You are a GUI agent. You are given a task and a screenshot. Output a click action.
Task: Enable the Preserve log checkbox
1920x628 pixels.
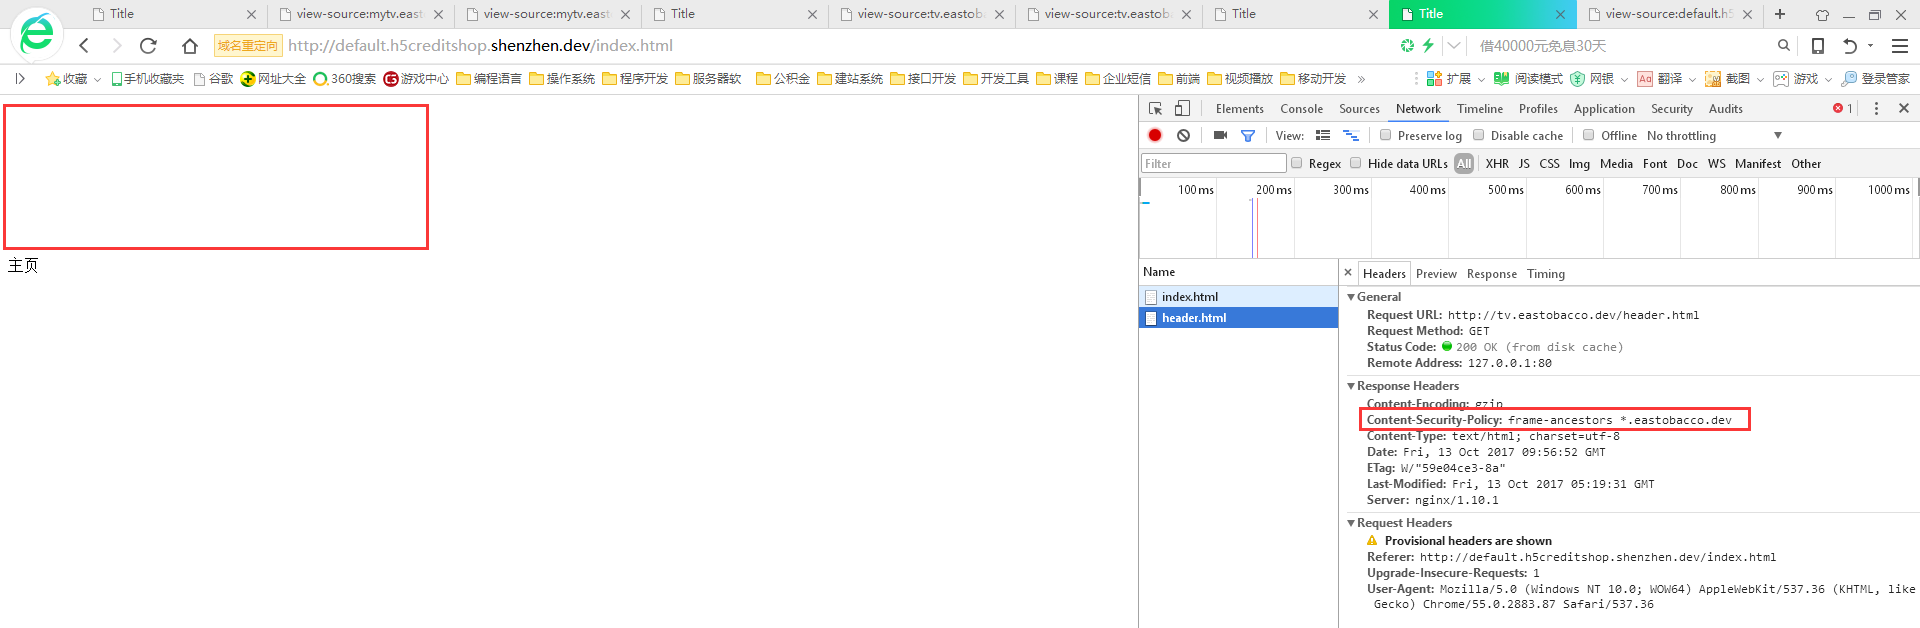click(x=1385, y=135)
